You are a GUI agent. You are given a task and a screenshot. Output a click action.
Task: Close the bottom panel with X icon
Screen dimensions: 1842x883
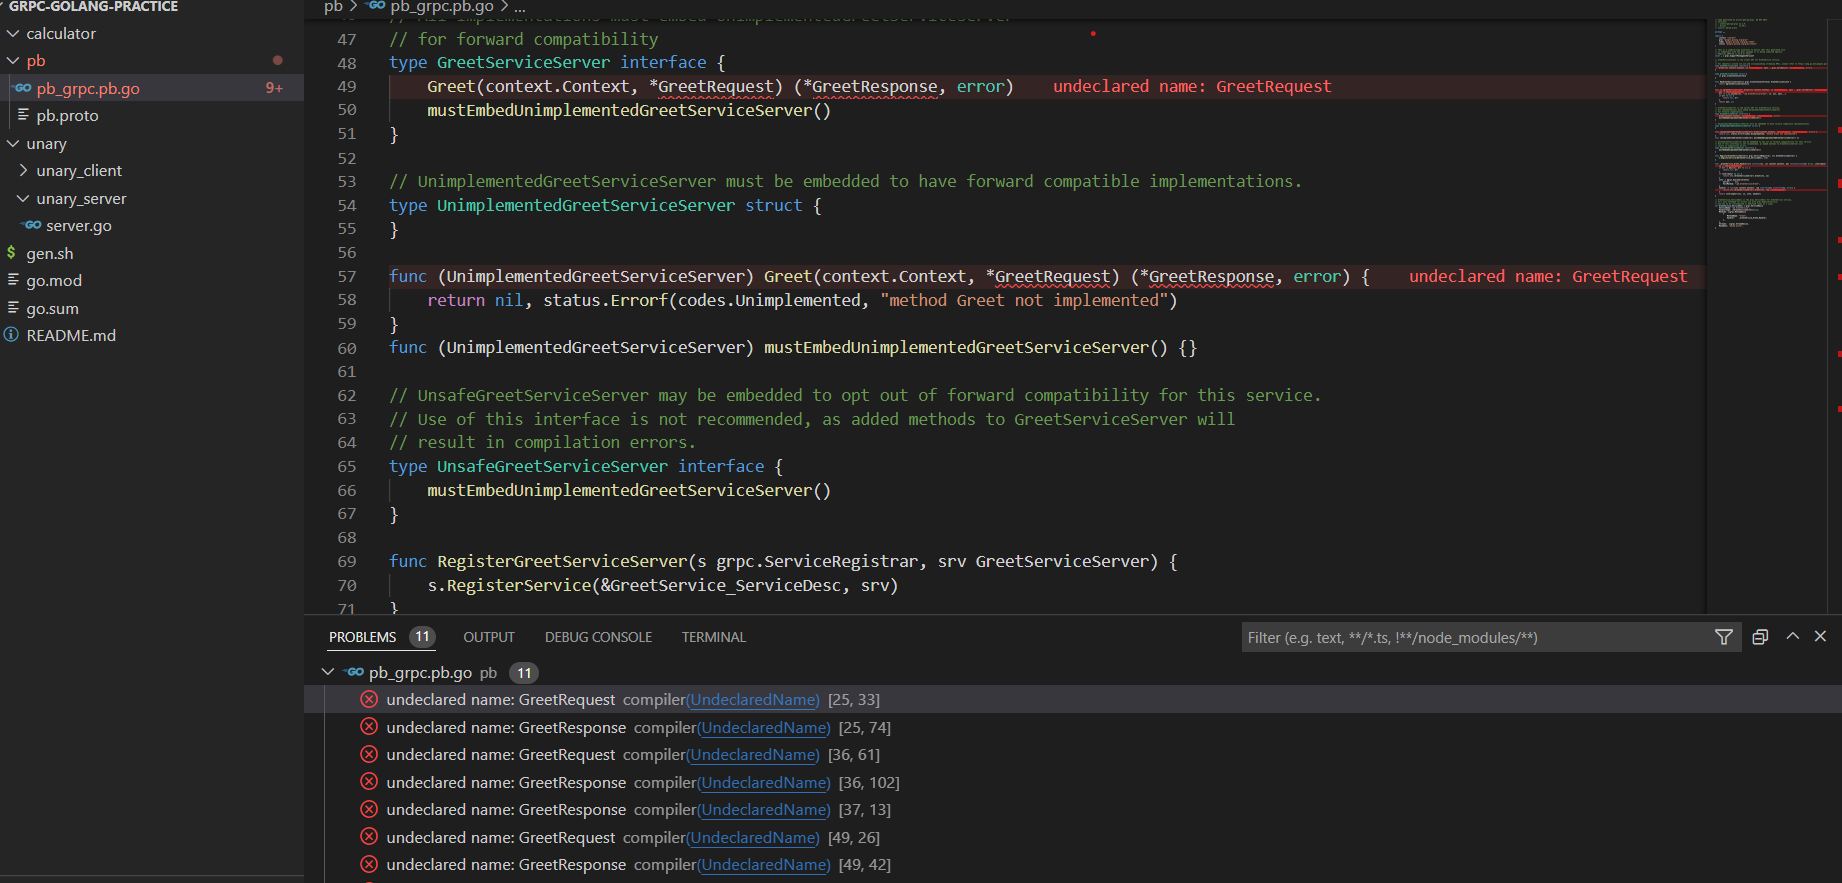[x=1820, y=636]
